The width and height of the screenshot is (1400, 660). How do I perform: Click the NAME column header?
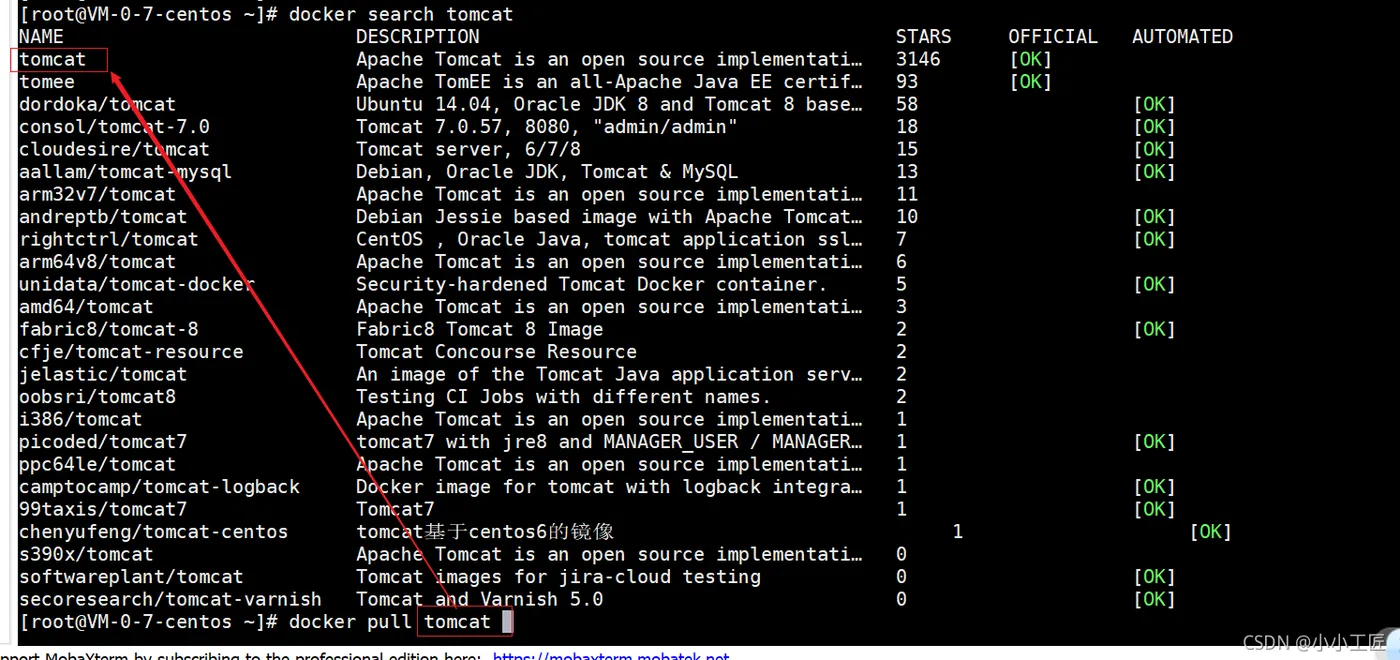[x=41, y=37]
